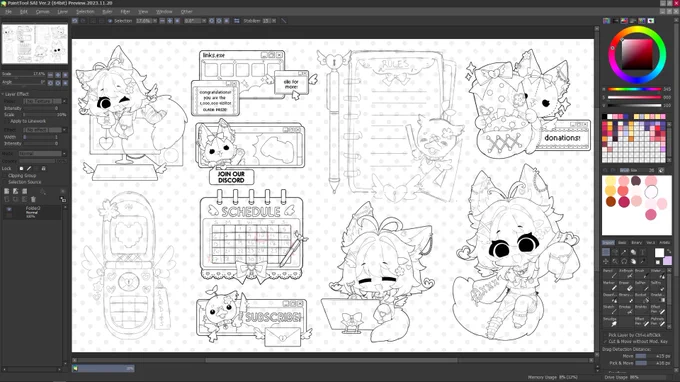This screenshot has width=680, height=382.
Task: Toggle the Selection visibility checkbox
Action: coord(110,21)
